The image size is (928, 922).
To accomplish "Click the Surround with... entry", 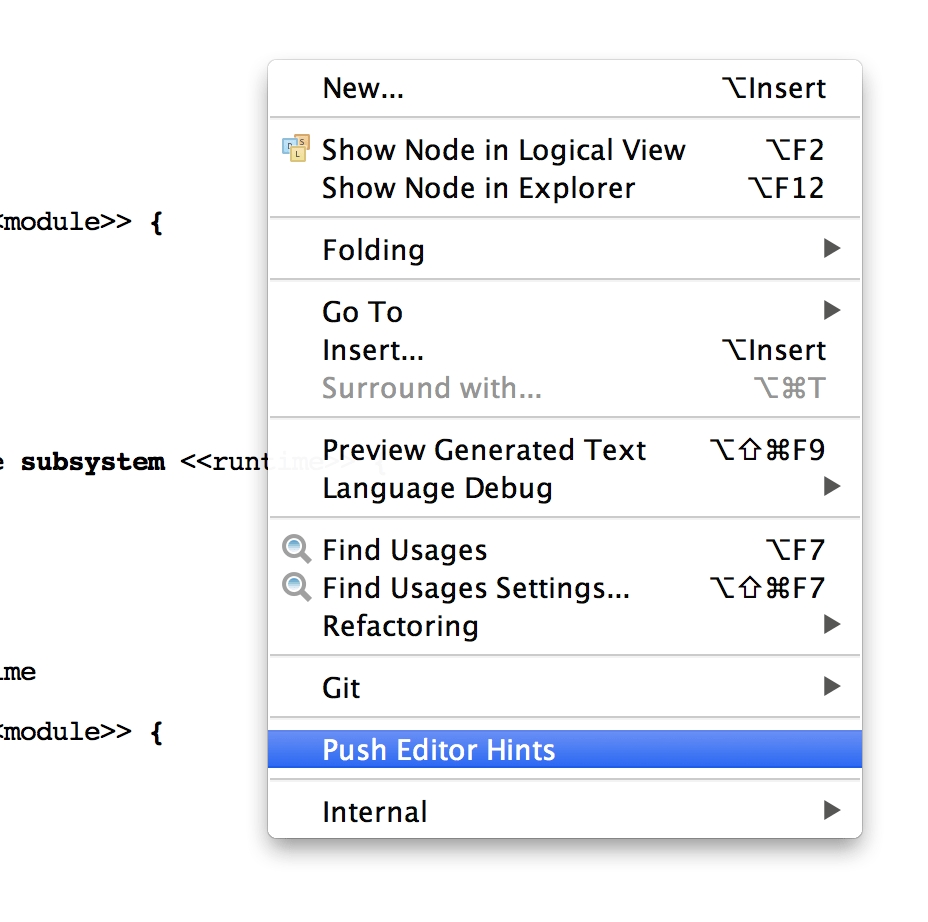I will pos(431,388).
